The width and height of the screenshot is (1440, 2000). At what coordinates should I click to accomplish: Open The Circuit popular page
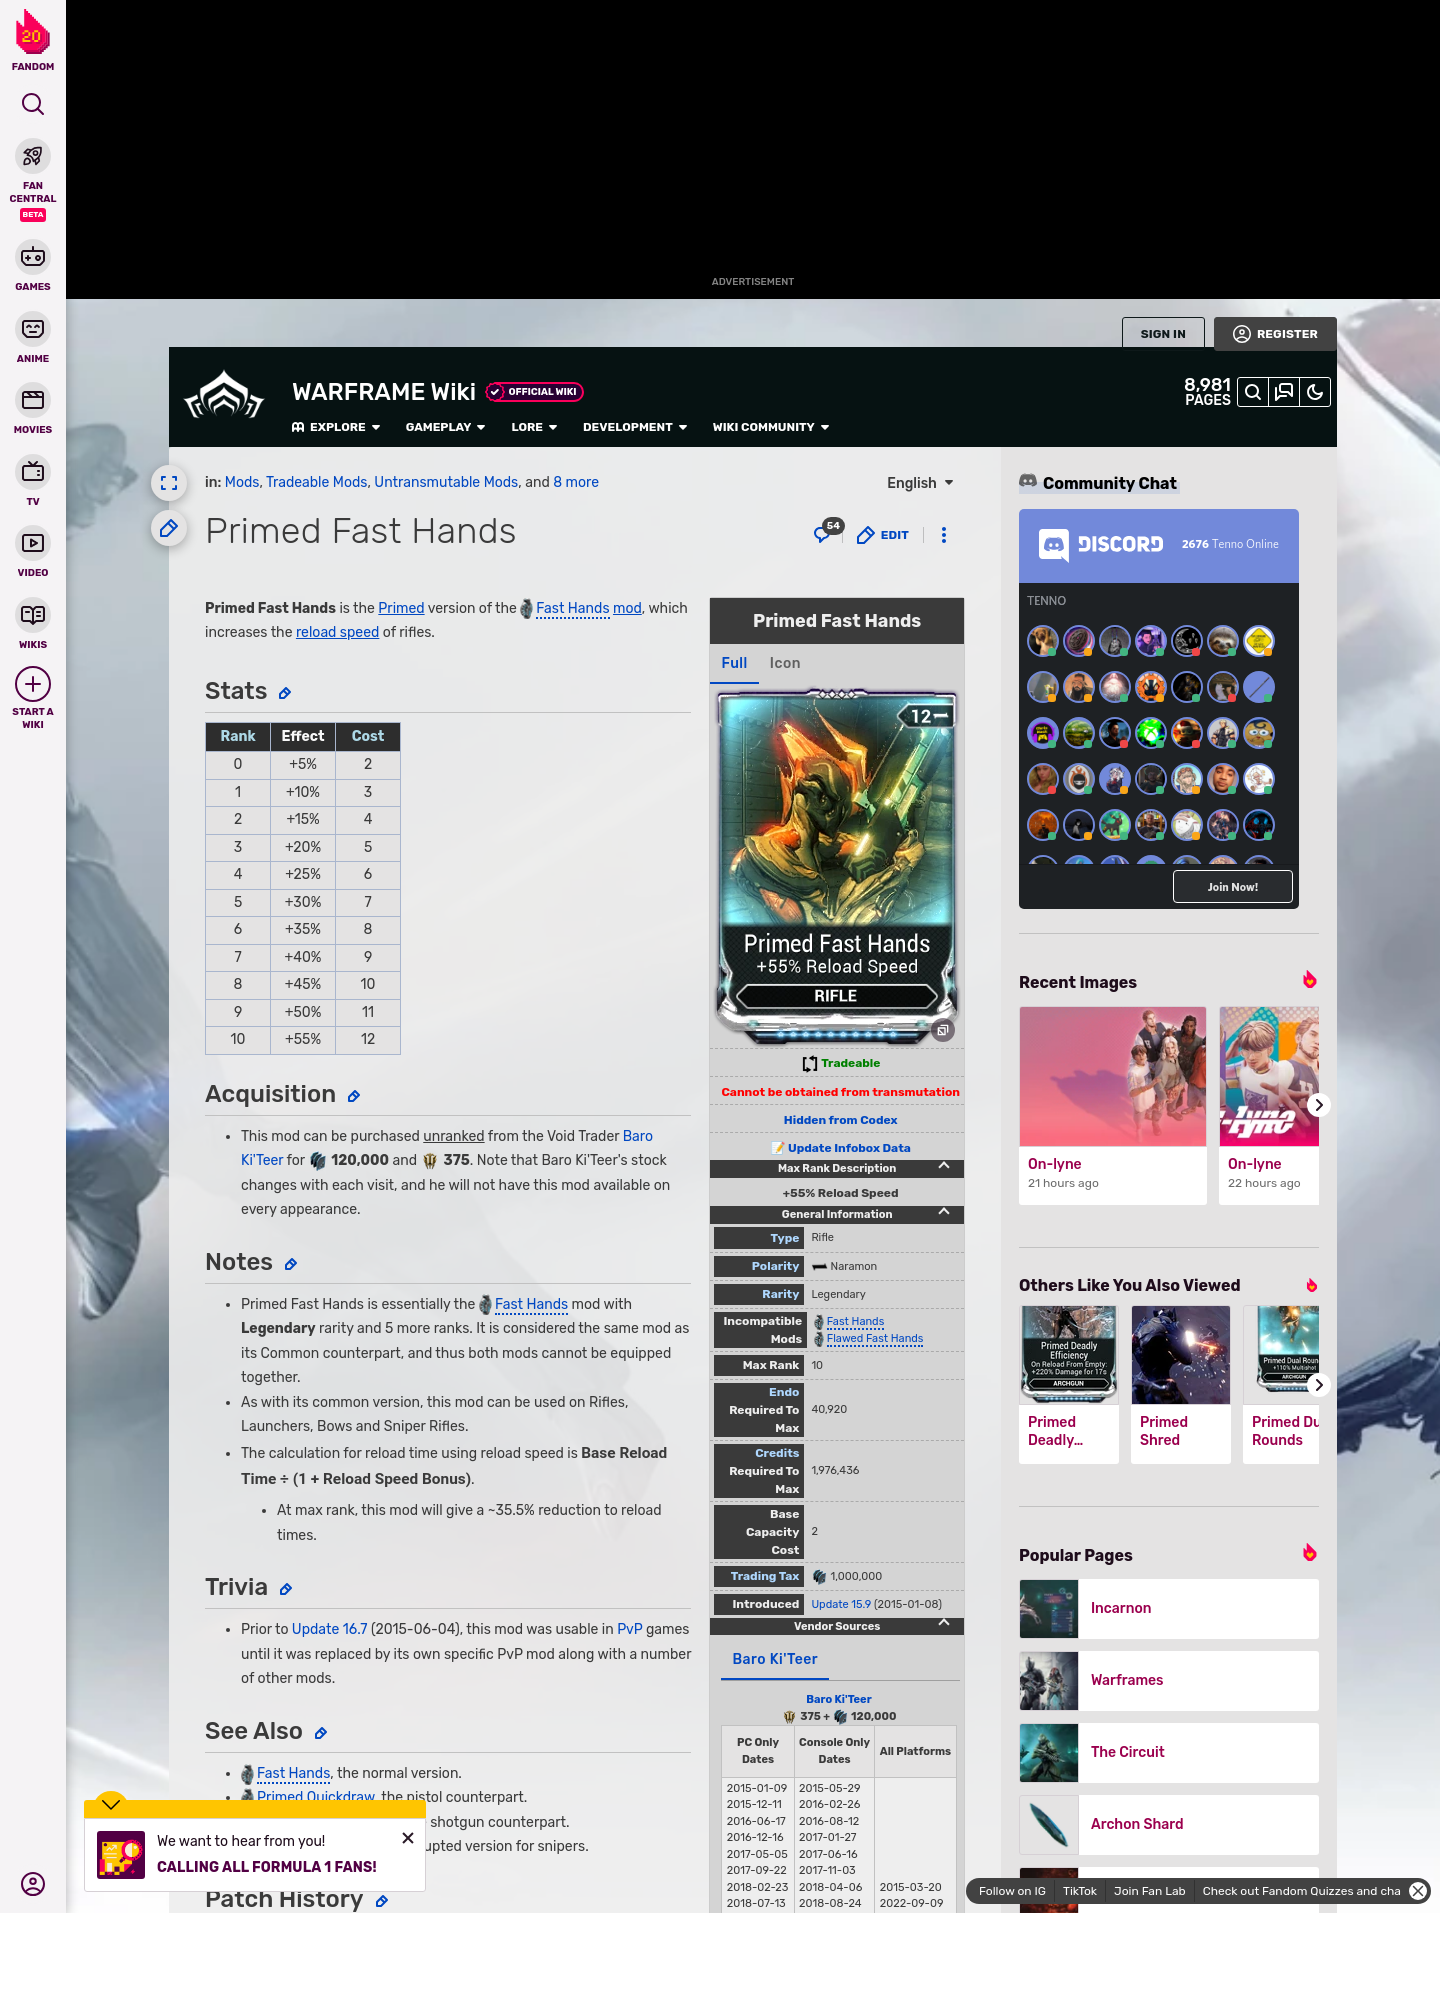pyautogui.click(x=1169, y=1753)
